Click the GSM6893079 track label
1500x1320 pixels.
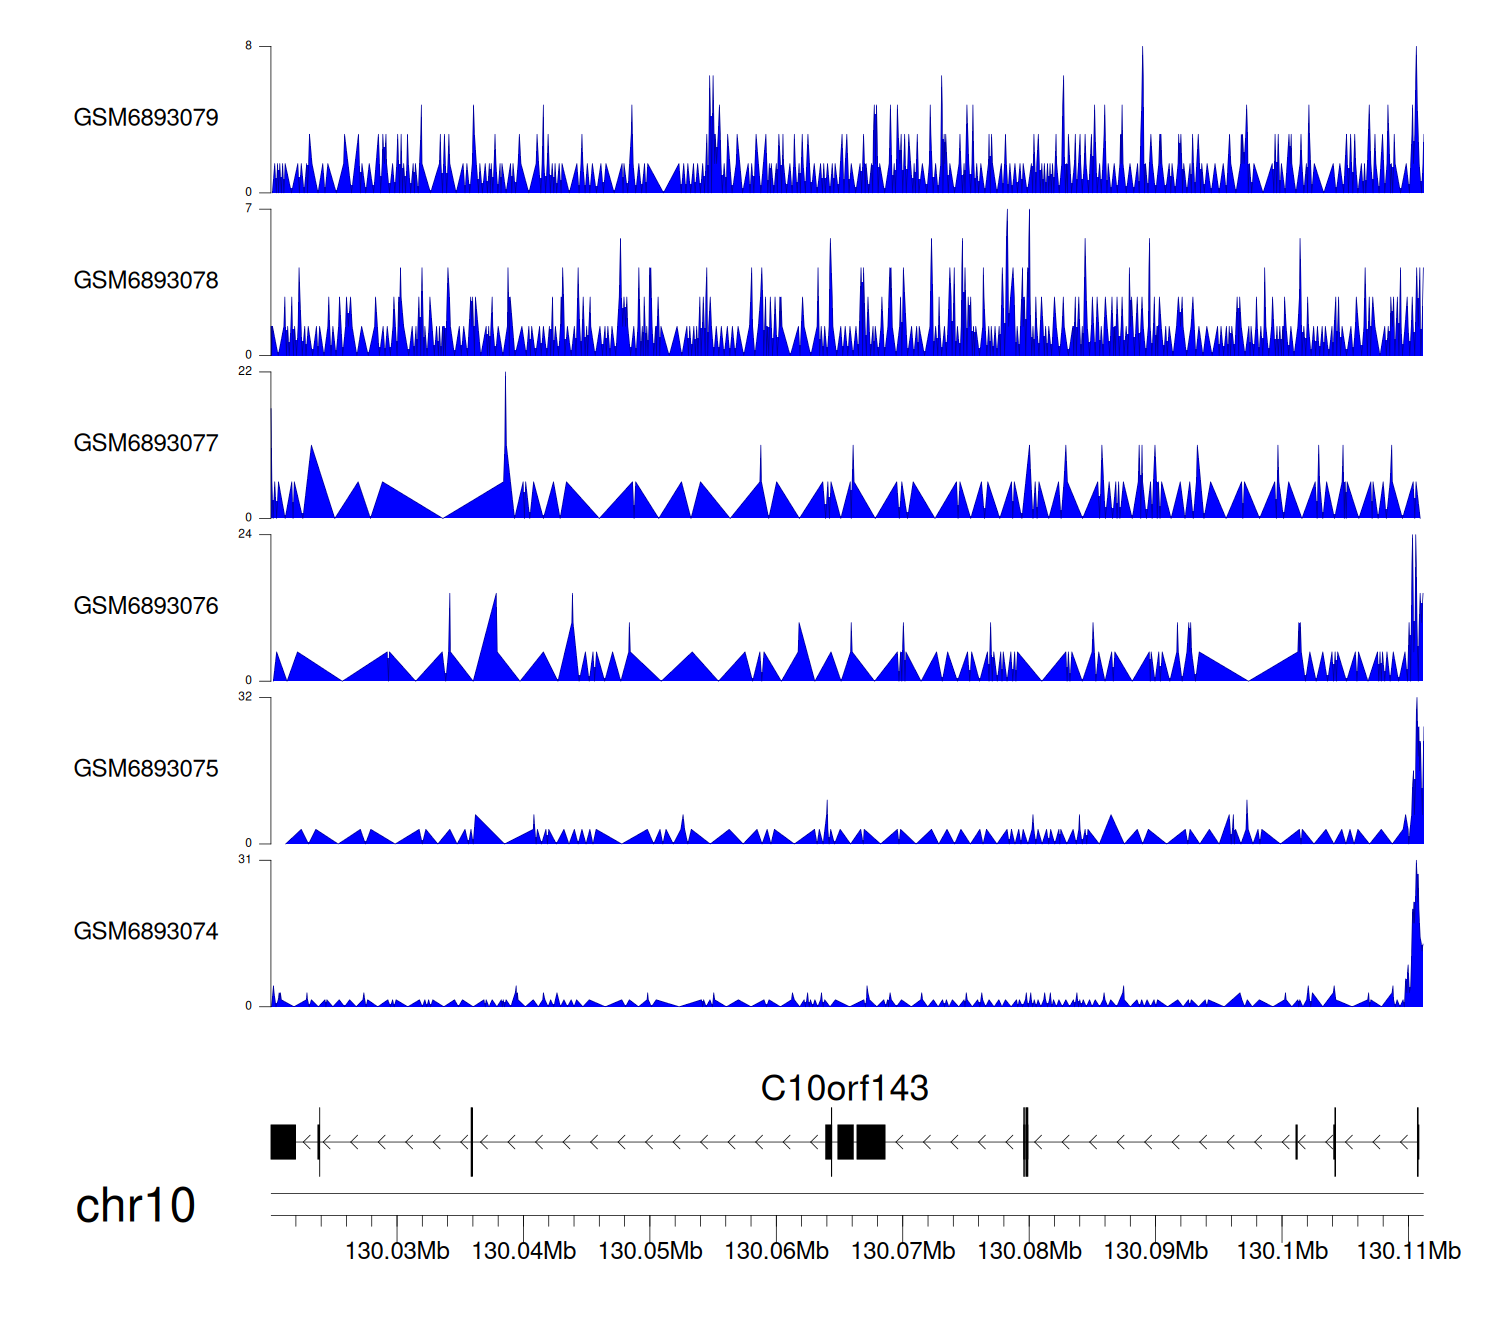pos(146,117)
